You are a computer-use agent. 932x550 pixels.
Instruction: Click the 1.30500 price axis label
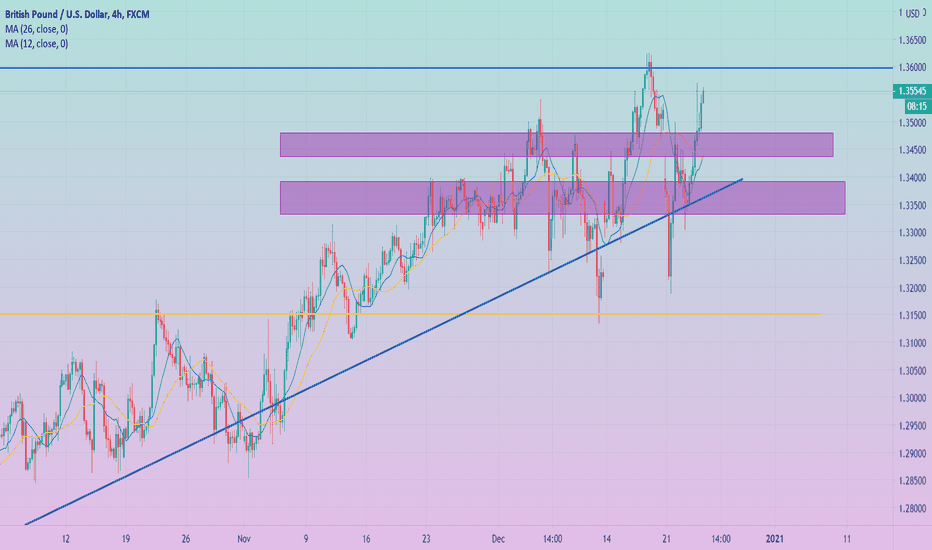click(912, 371)
